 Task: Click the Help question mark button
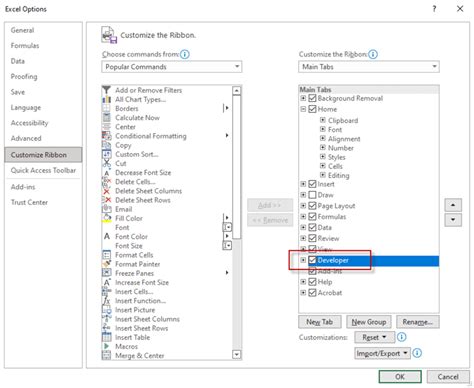click(434, 9)
